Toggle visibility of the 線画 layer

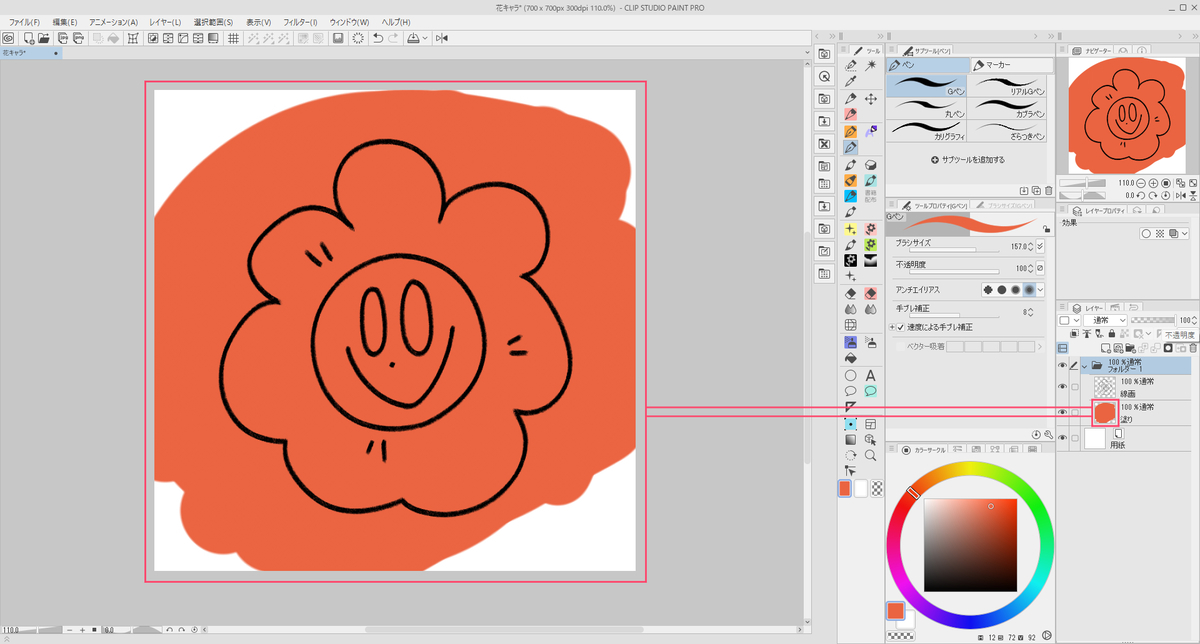point(1062,386)
